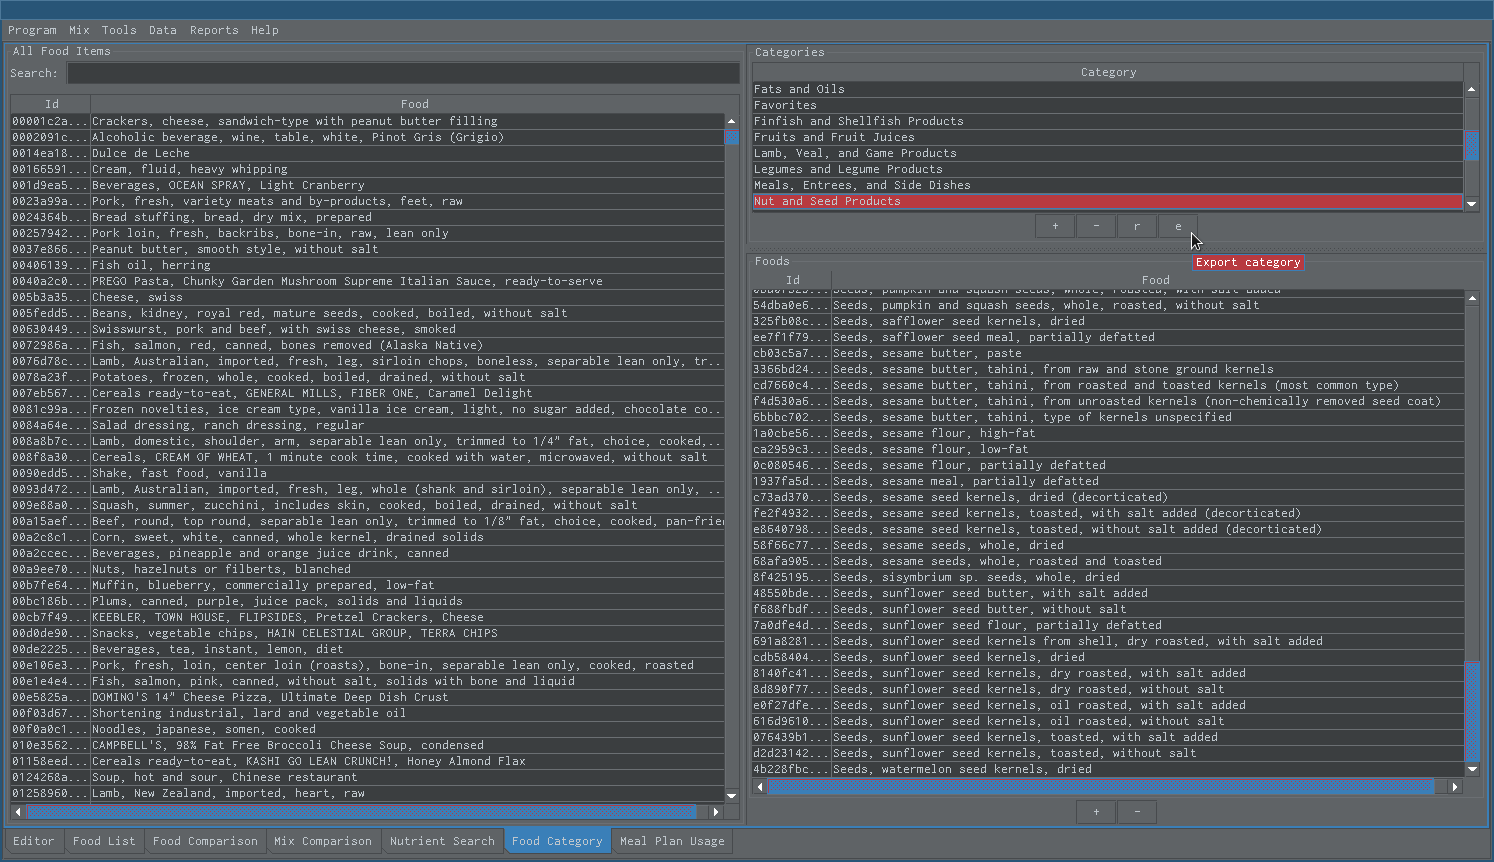Select Cream, fluid, heavy whipping row
The height and width of the screenshot is (862, 1494).
[367, 169]
